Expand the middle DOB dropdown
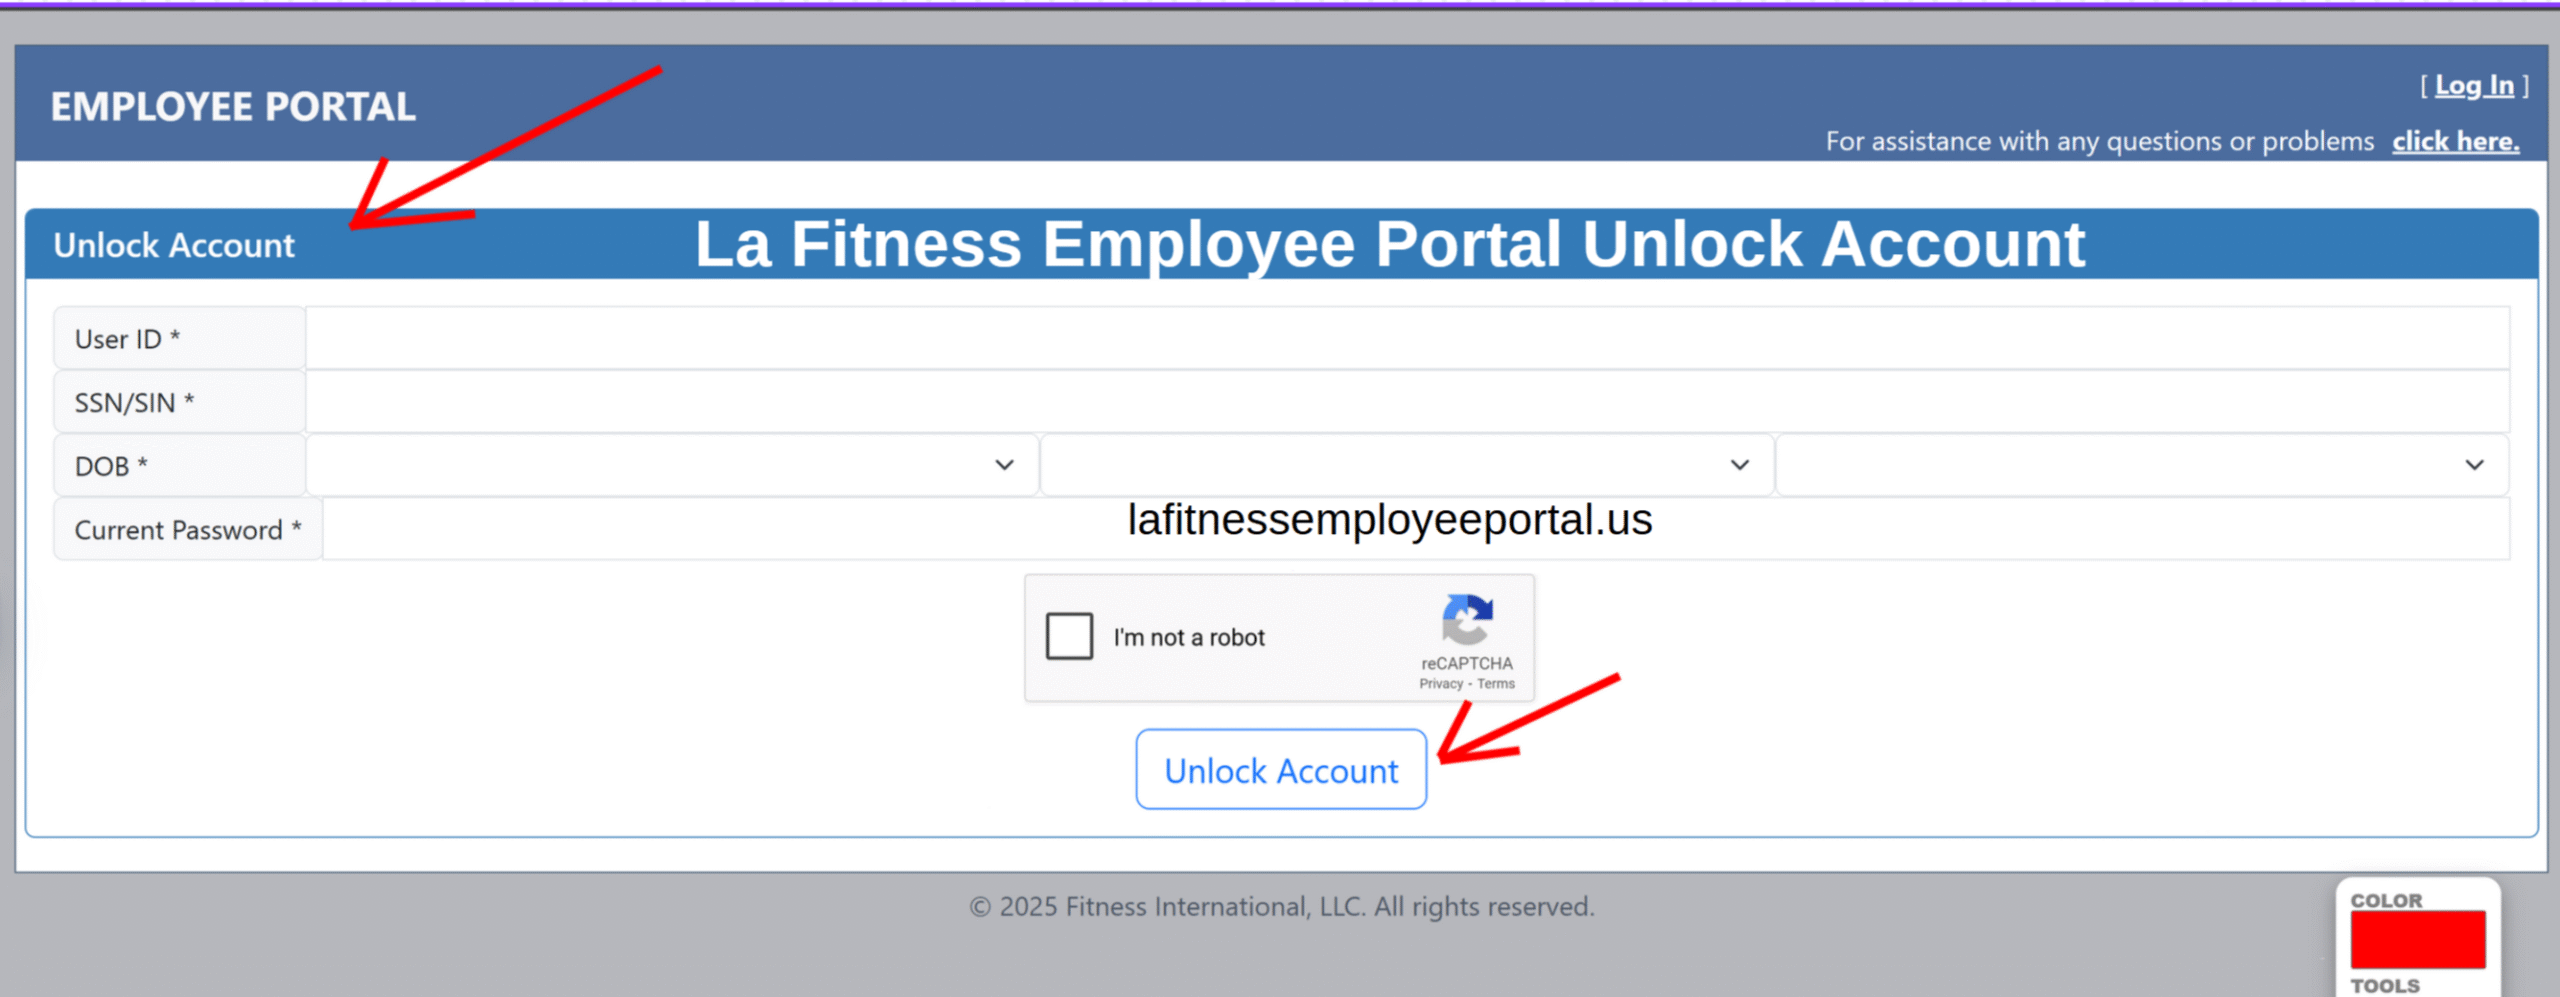The height and width of the screenshot is (997, 2560). [x=1407, y=465]
